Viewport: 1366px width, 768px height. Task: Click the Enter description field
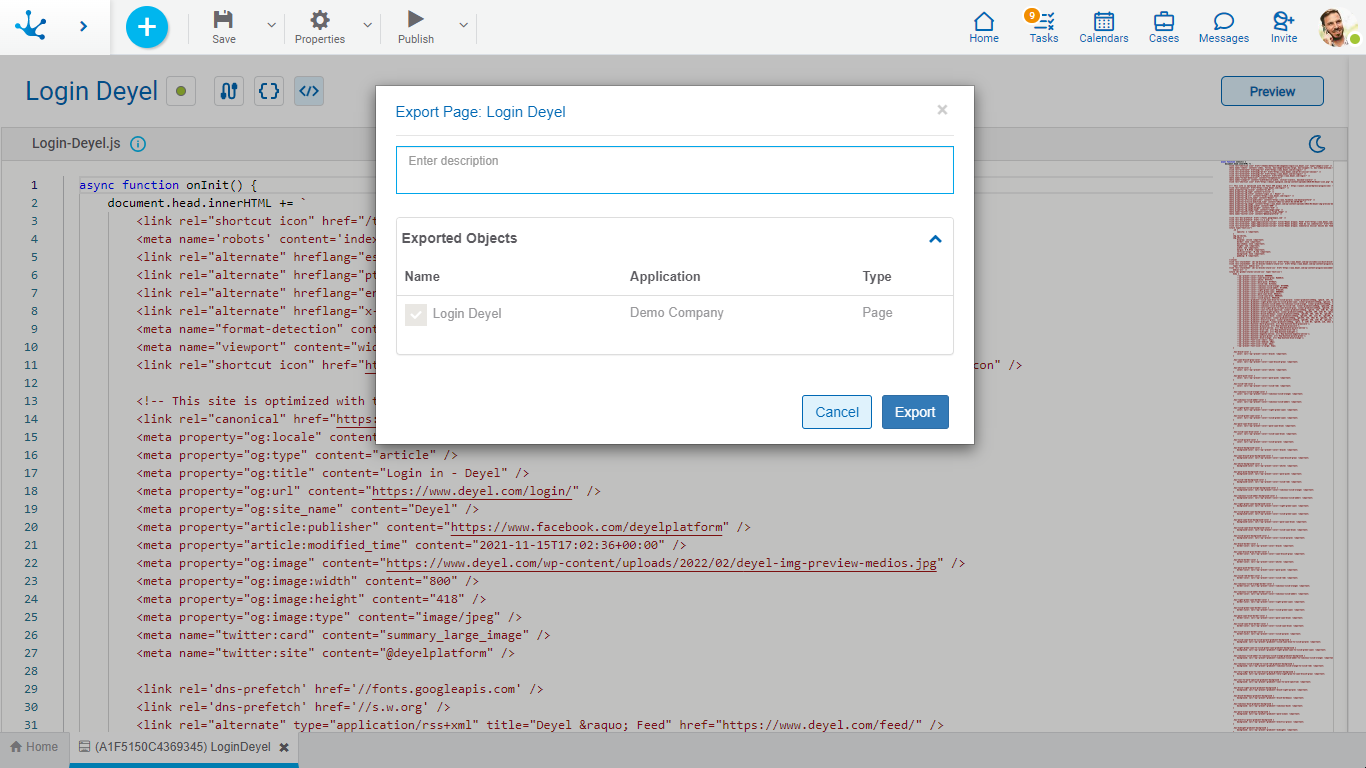point(675,170)
